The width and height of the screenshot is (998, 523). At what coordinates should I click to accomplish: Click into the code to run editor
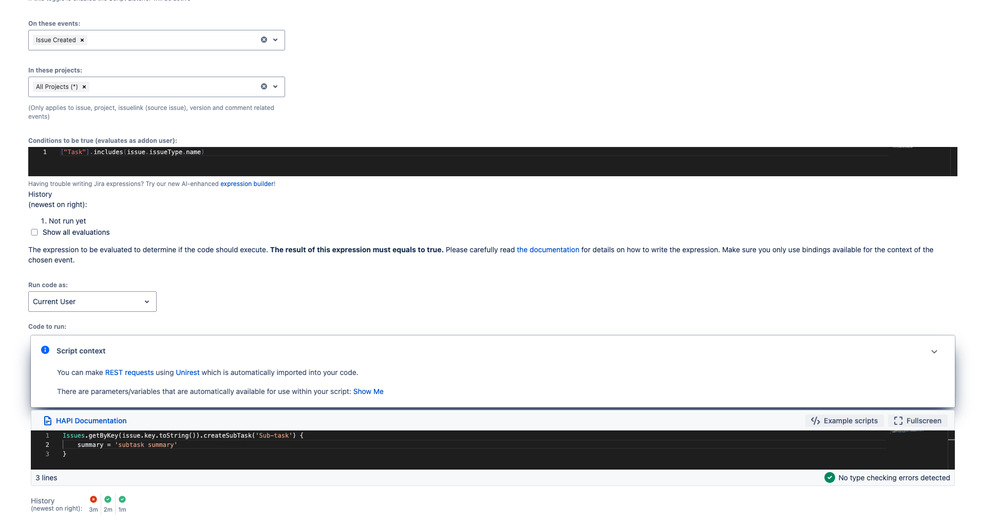point(492,450)
